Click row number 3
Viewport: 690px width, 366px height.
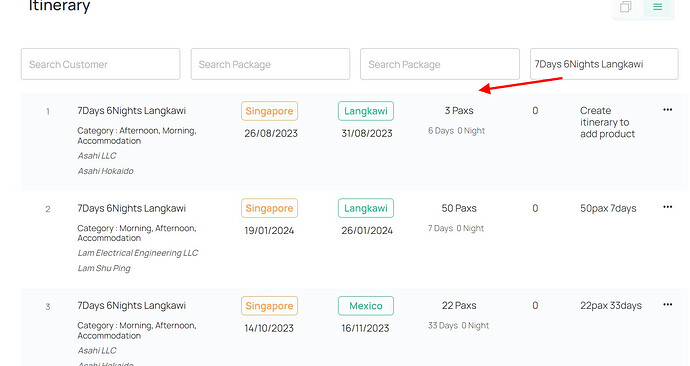(x=48, y=307)
